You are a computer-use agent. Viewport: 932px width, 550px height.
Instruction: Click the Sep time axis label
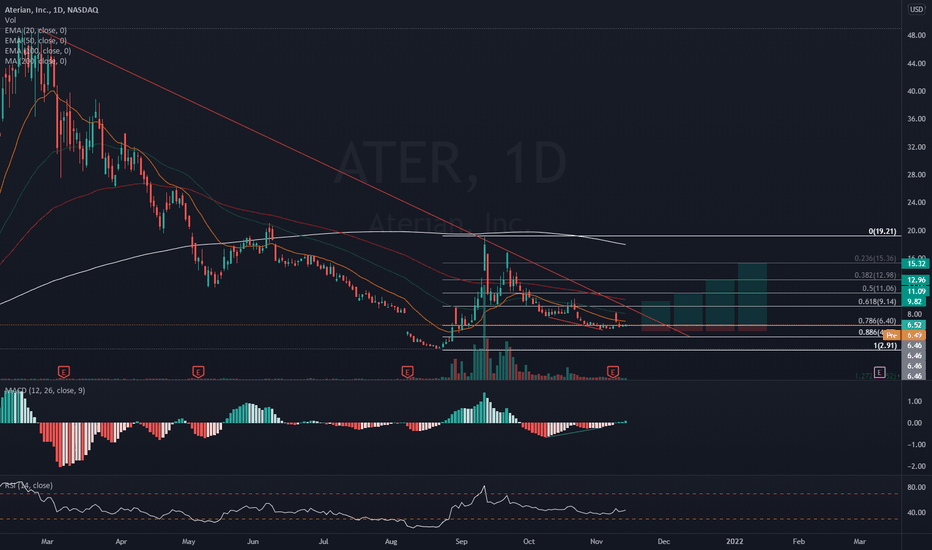click(461, 542)
